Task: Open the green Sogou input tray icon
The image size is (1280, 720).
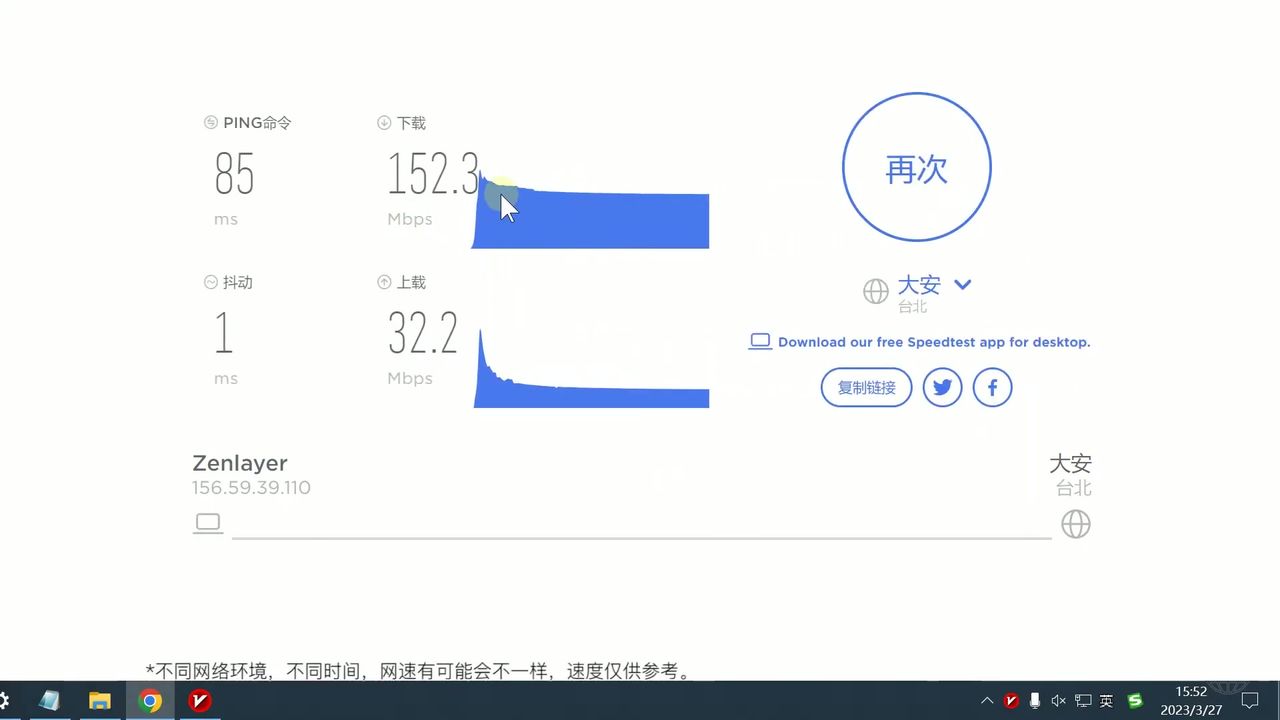Action: point(1134,701)
